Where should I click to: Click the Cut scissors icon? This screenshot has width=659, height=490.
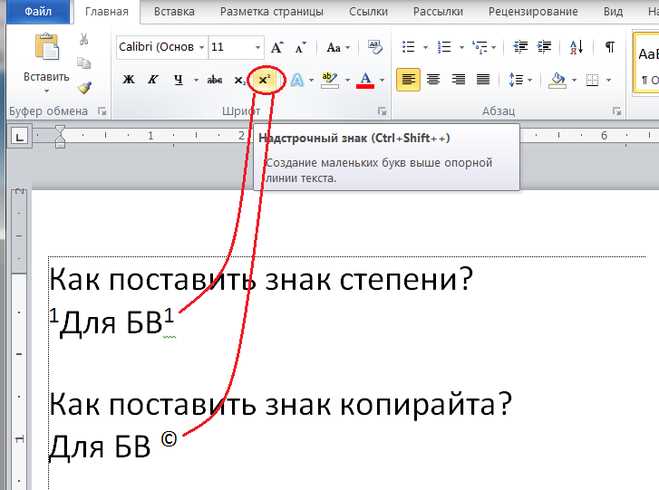click(x=84, y=40)
